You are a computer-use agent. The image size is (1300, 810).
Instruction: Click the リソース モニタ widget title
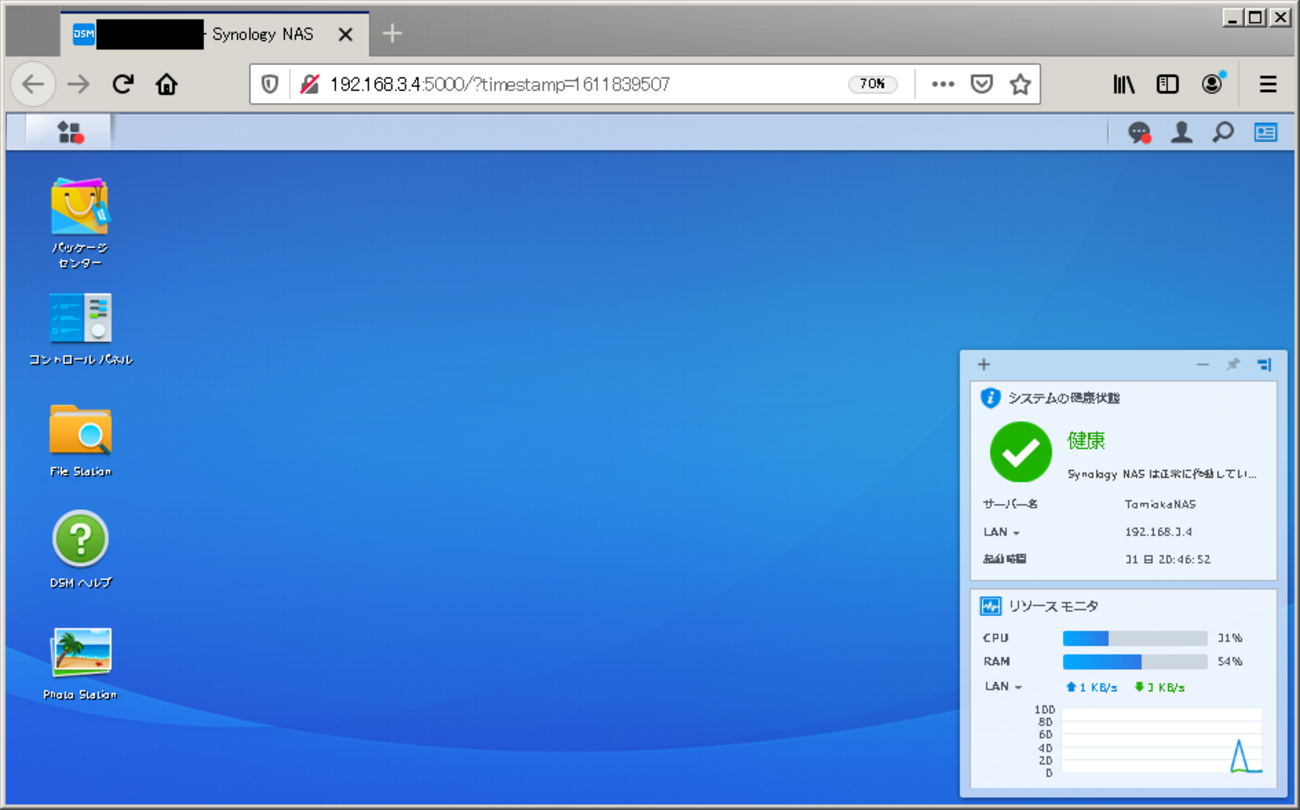click(x=1053, y=606)
